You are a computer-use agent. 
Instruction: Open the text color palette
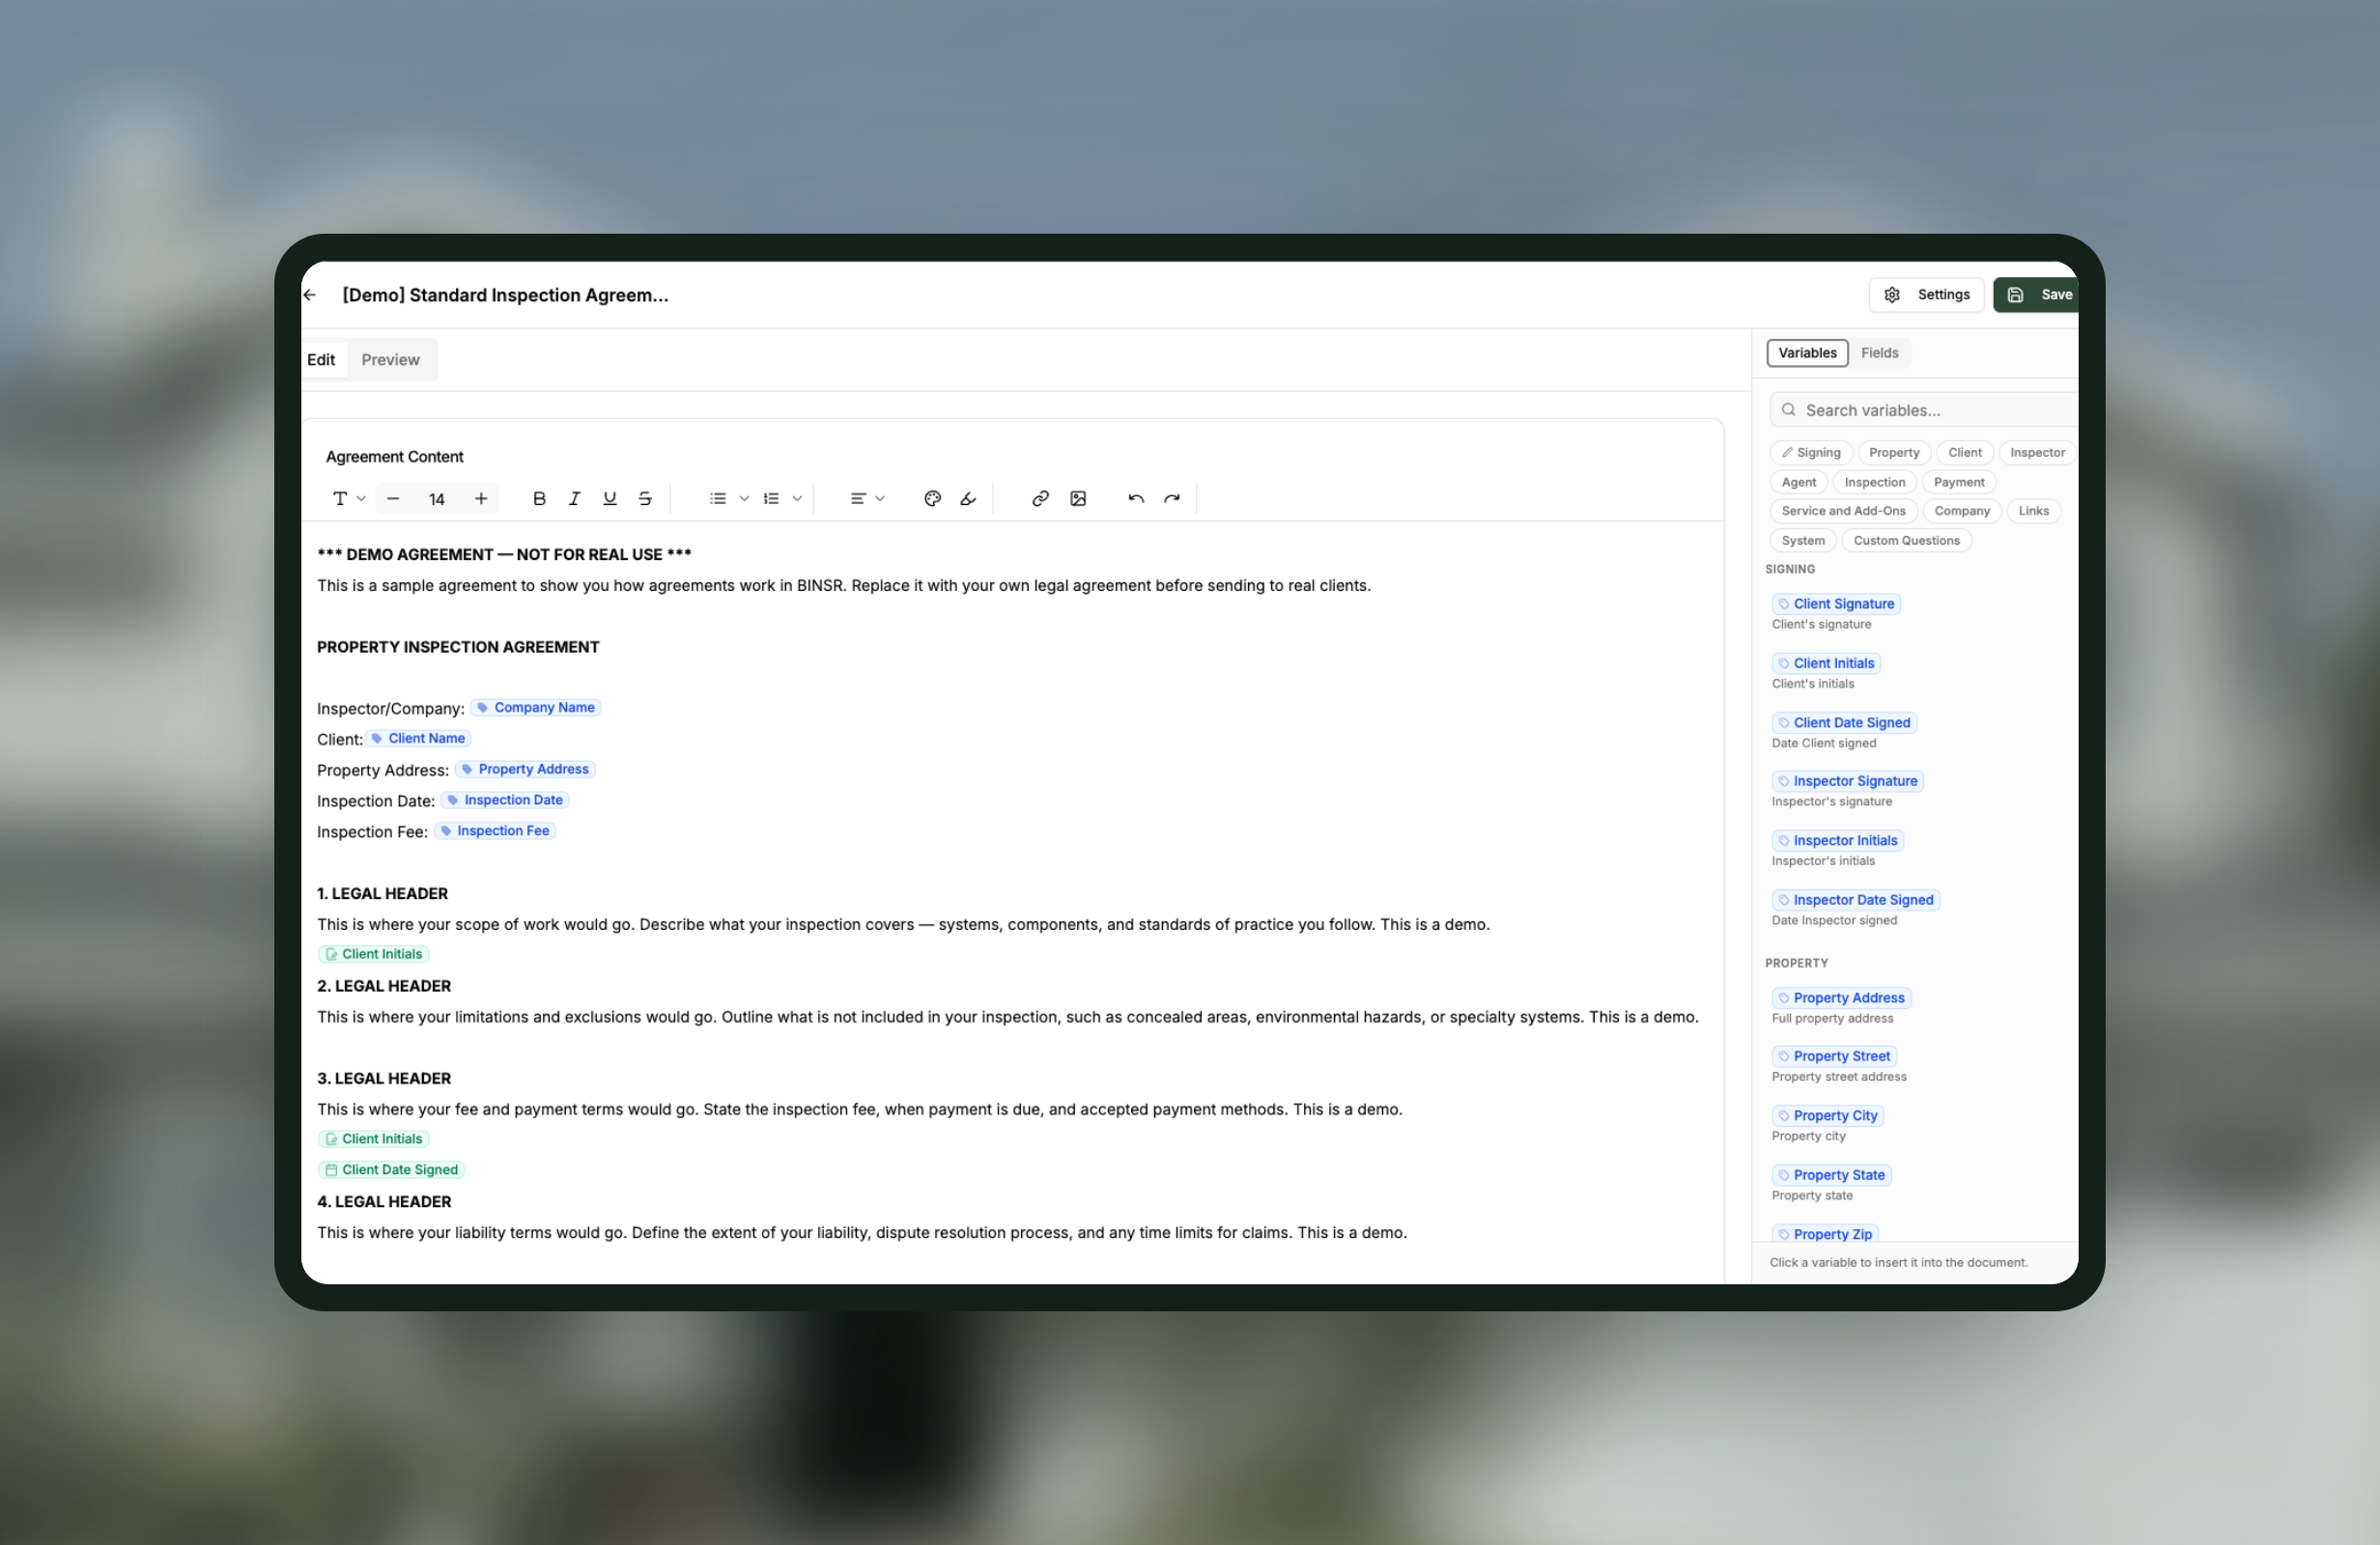tap(932, 498)
